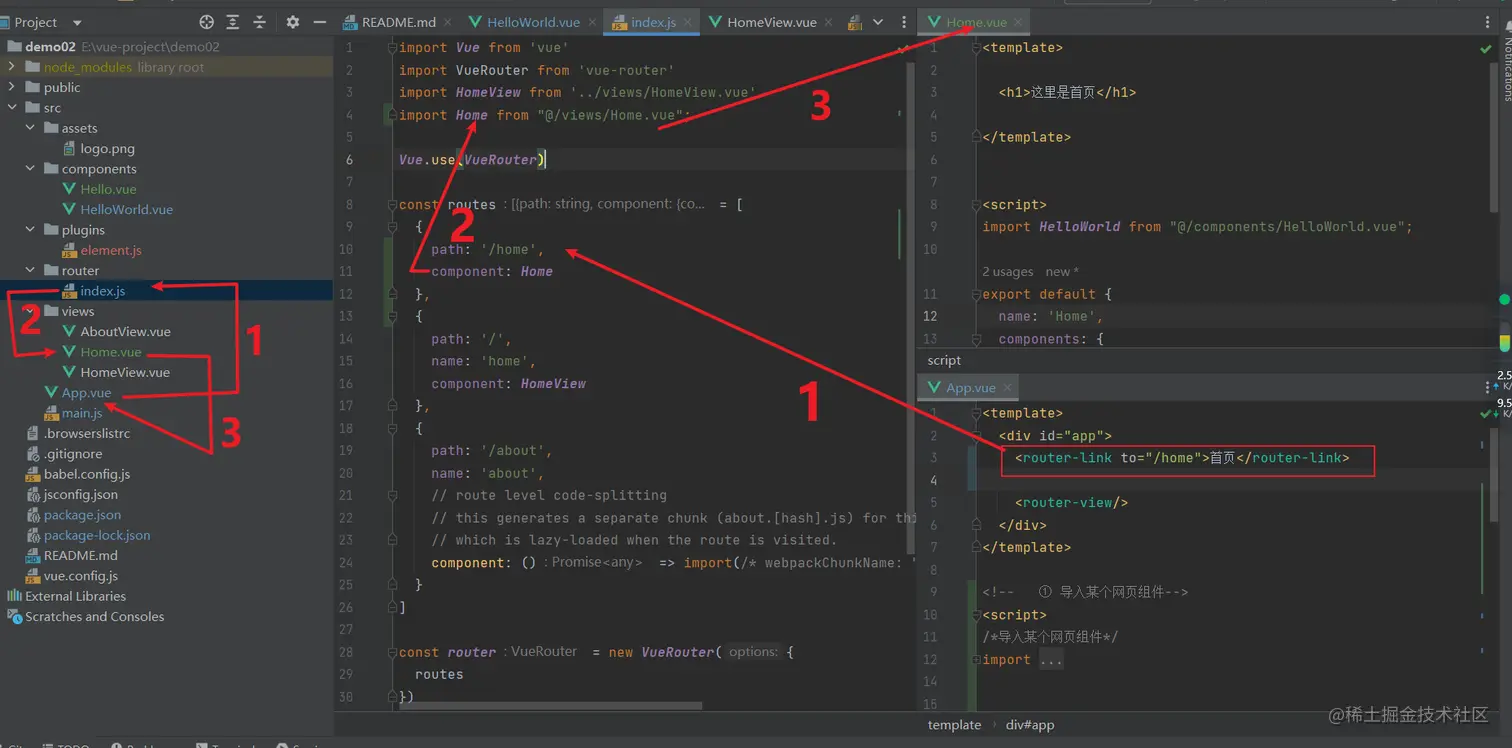The width and height of the screenshot is (1512, 748).
Task: Select Scratches and Consoles node
Action: click(x=94, y=616)
